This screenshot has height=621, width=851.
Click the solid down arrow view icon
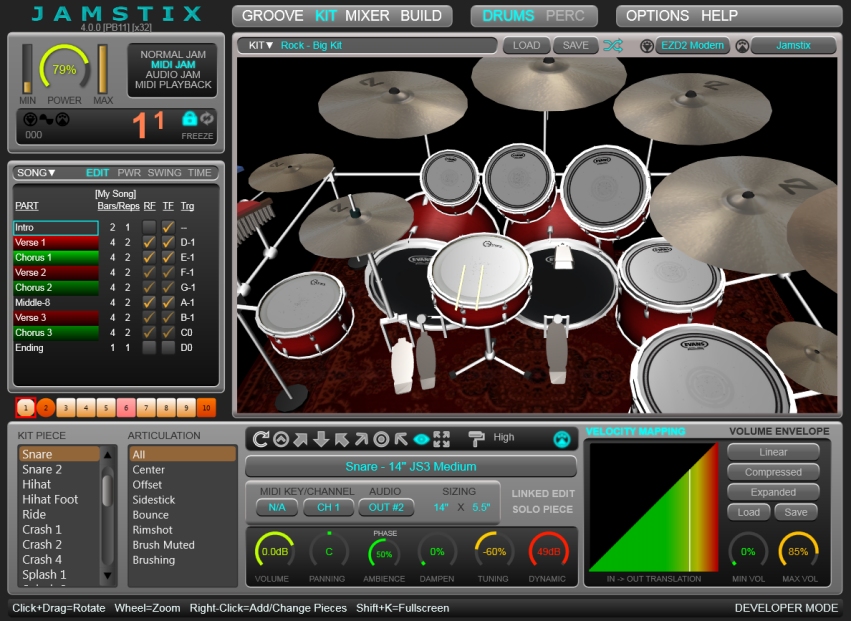click(x=321, y=439)
